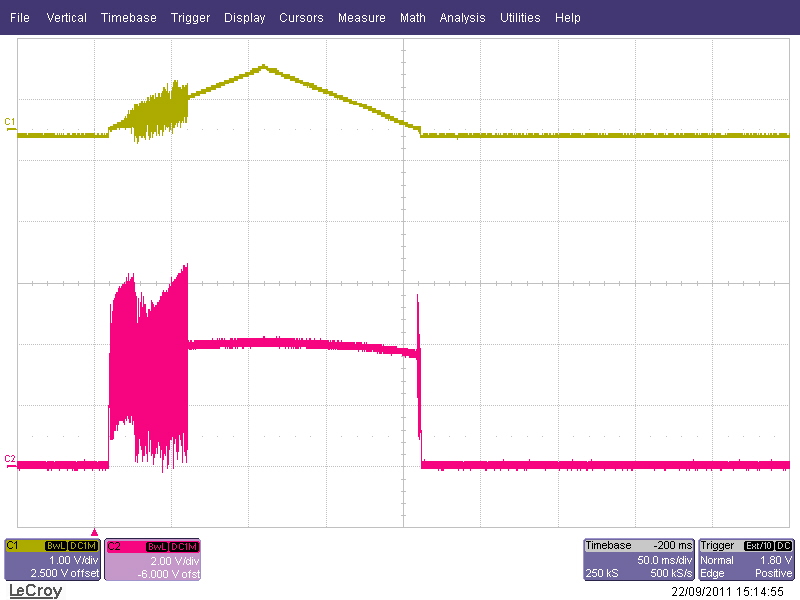Click the Ext/10 badge in Trigger box
The height and width of the screenshot is (600, 800).
point(759,546)
